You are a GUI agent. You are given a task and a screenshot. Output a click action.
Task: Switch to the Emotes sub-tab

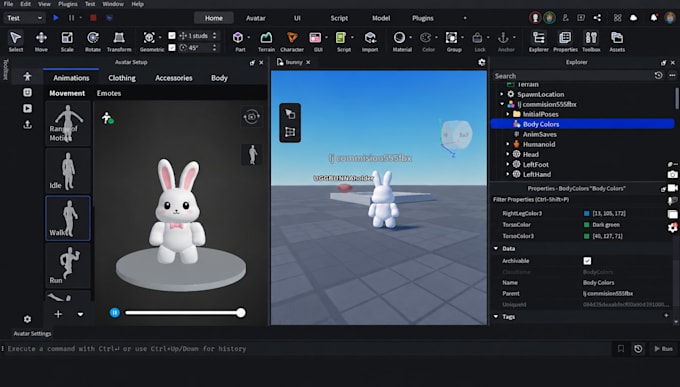click(x=109, y=93)
